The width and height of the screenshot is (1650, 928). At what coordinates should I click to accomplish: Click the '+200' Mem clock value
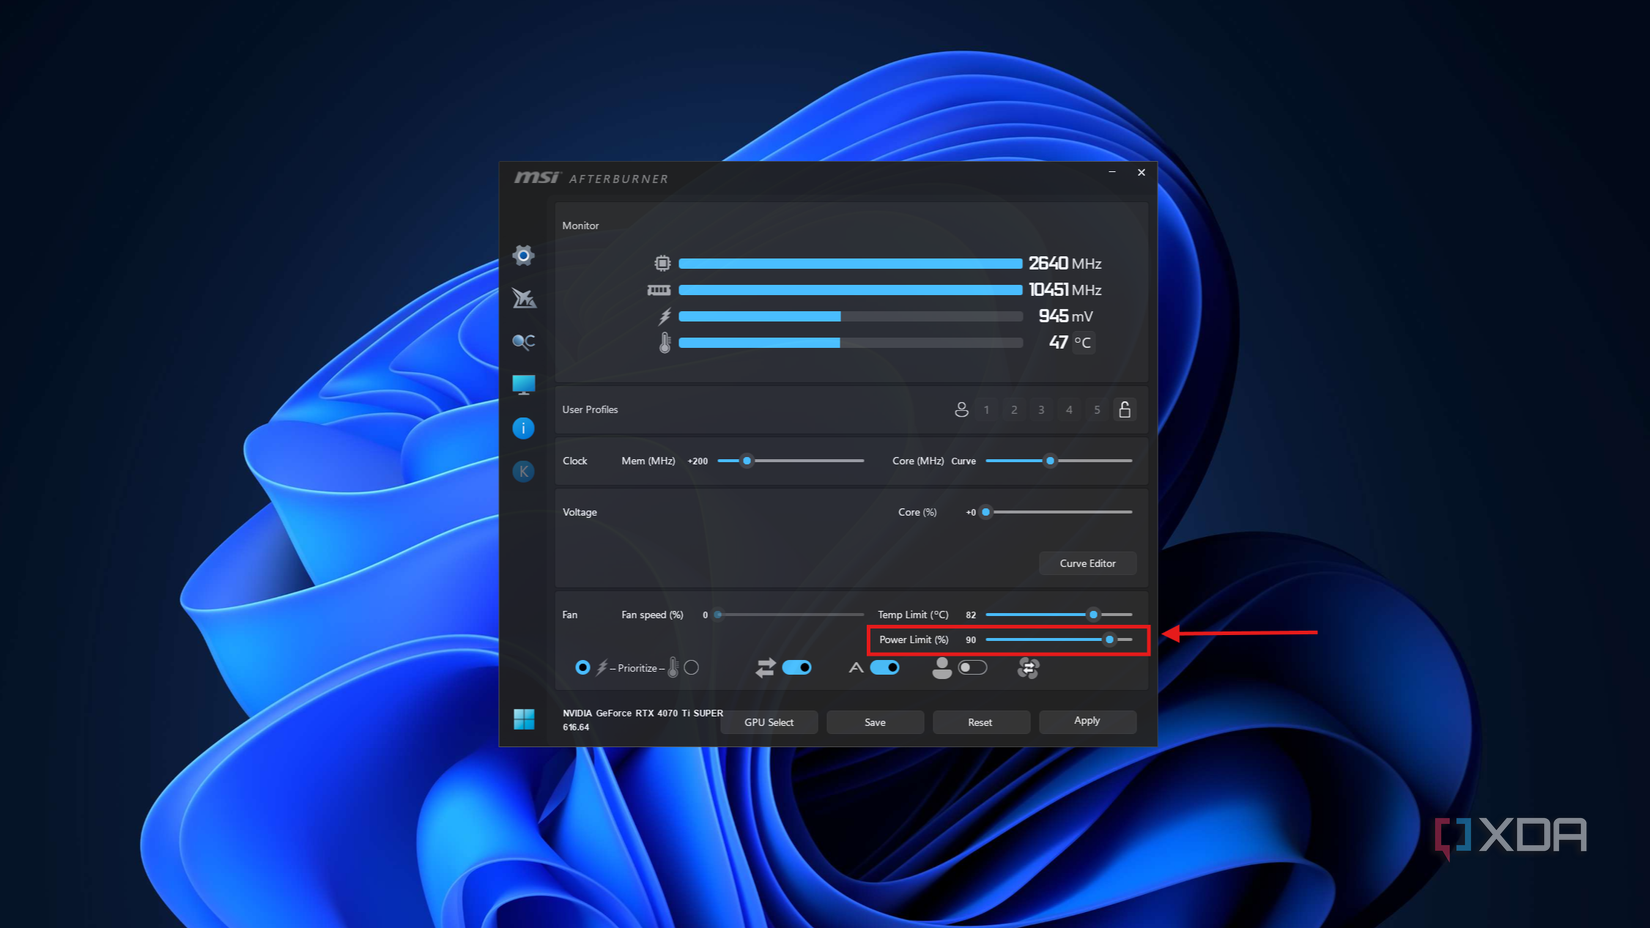coord(698,461)
